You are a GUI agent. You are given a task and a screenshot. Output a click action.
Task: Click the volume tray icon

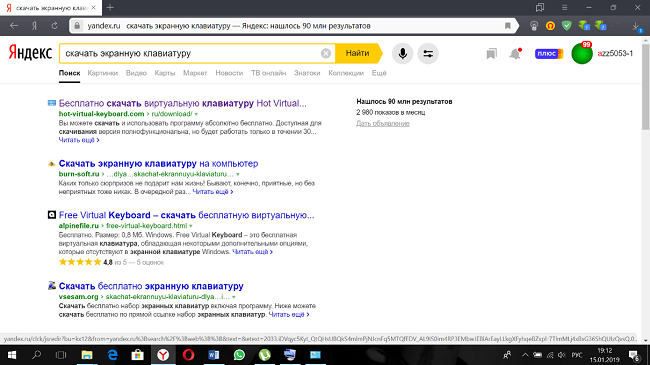tap(562, 355)
